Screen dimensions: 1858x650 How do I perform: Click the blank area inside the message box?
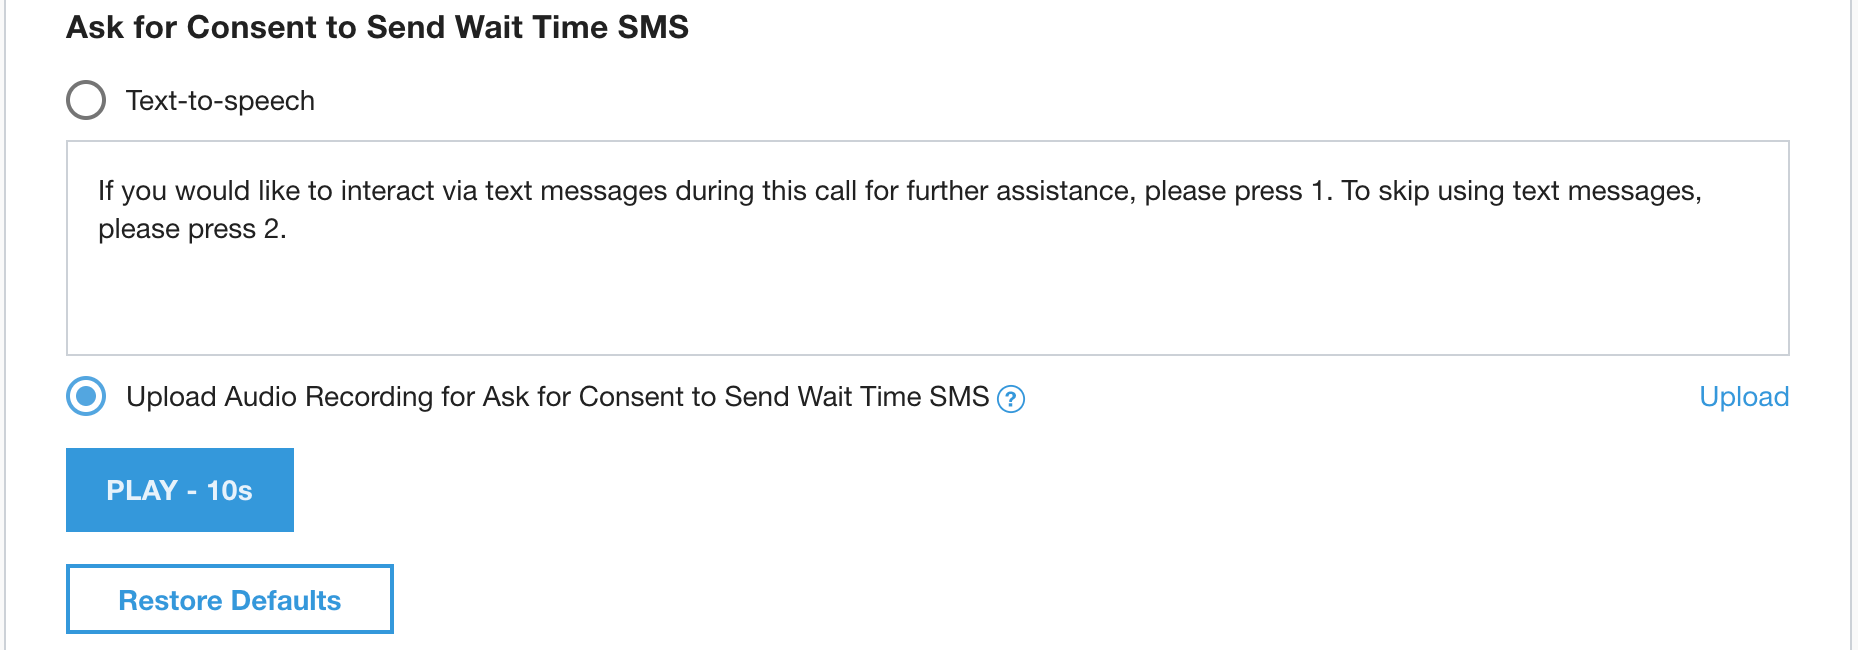coord(927,300)
